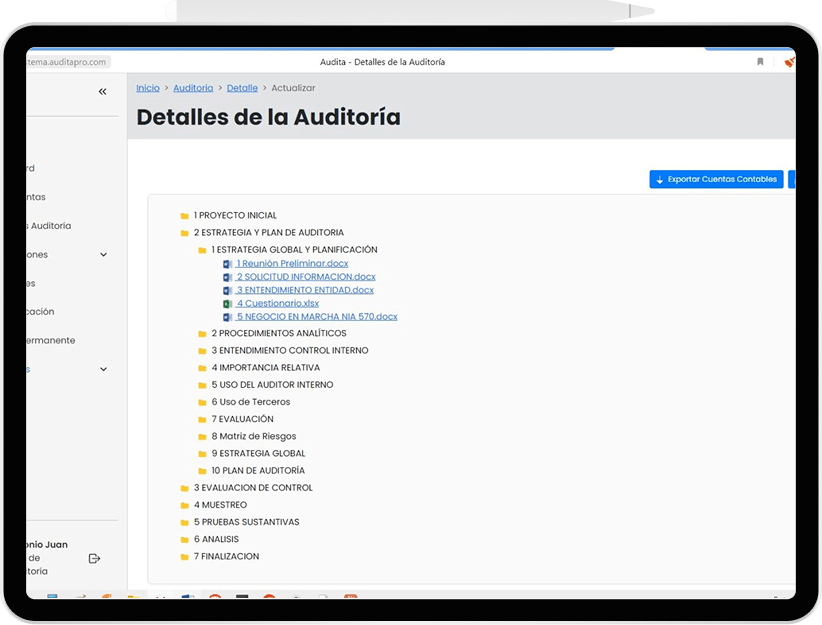The image size is (822, 625).
Task: Click the folder icon for 8 Matriz de Riesgos
Action: pos(202,437)
